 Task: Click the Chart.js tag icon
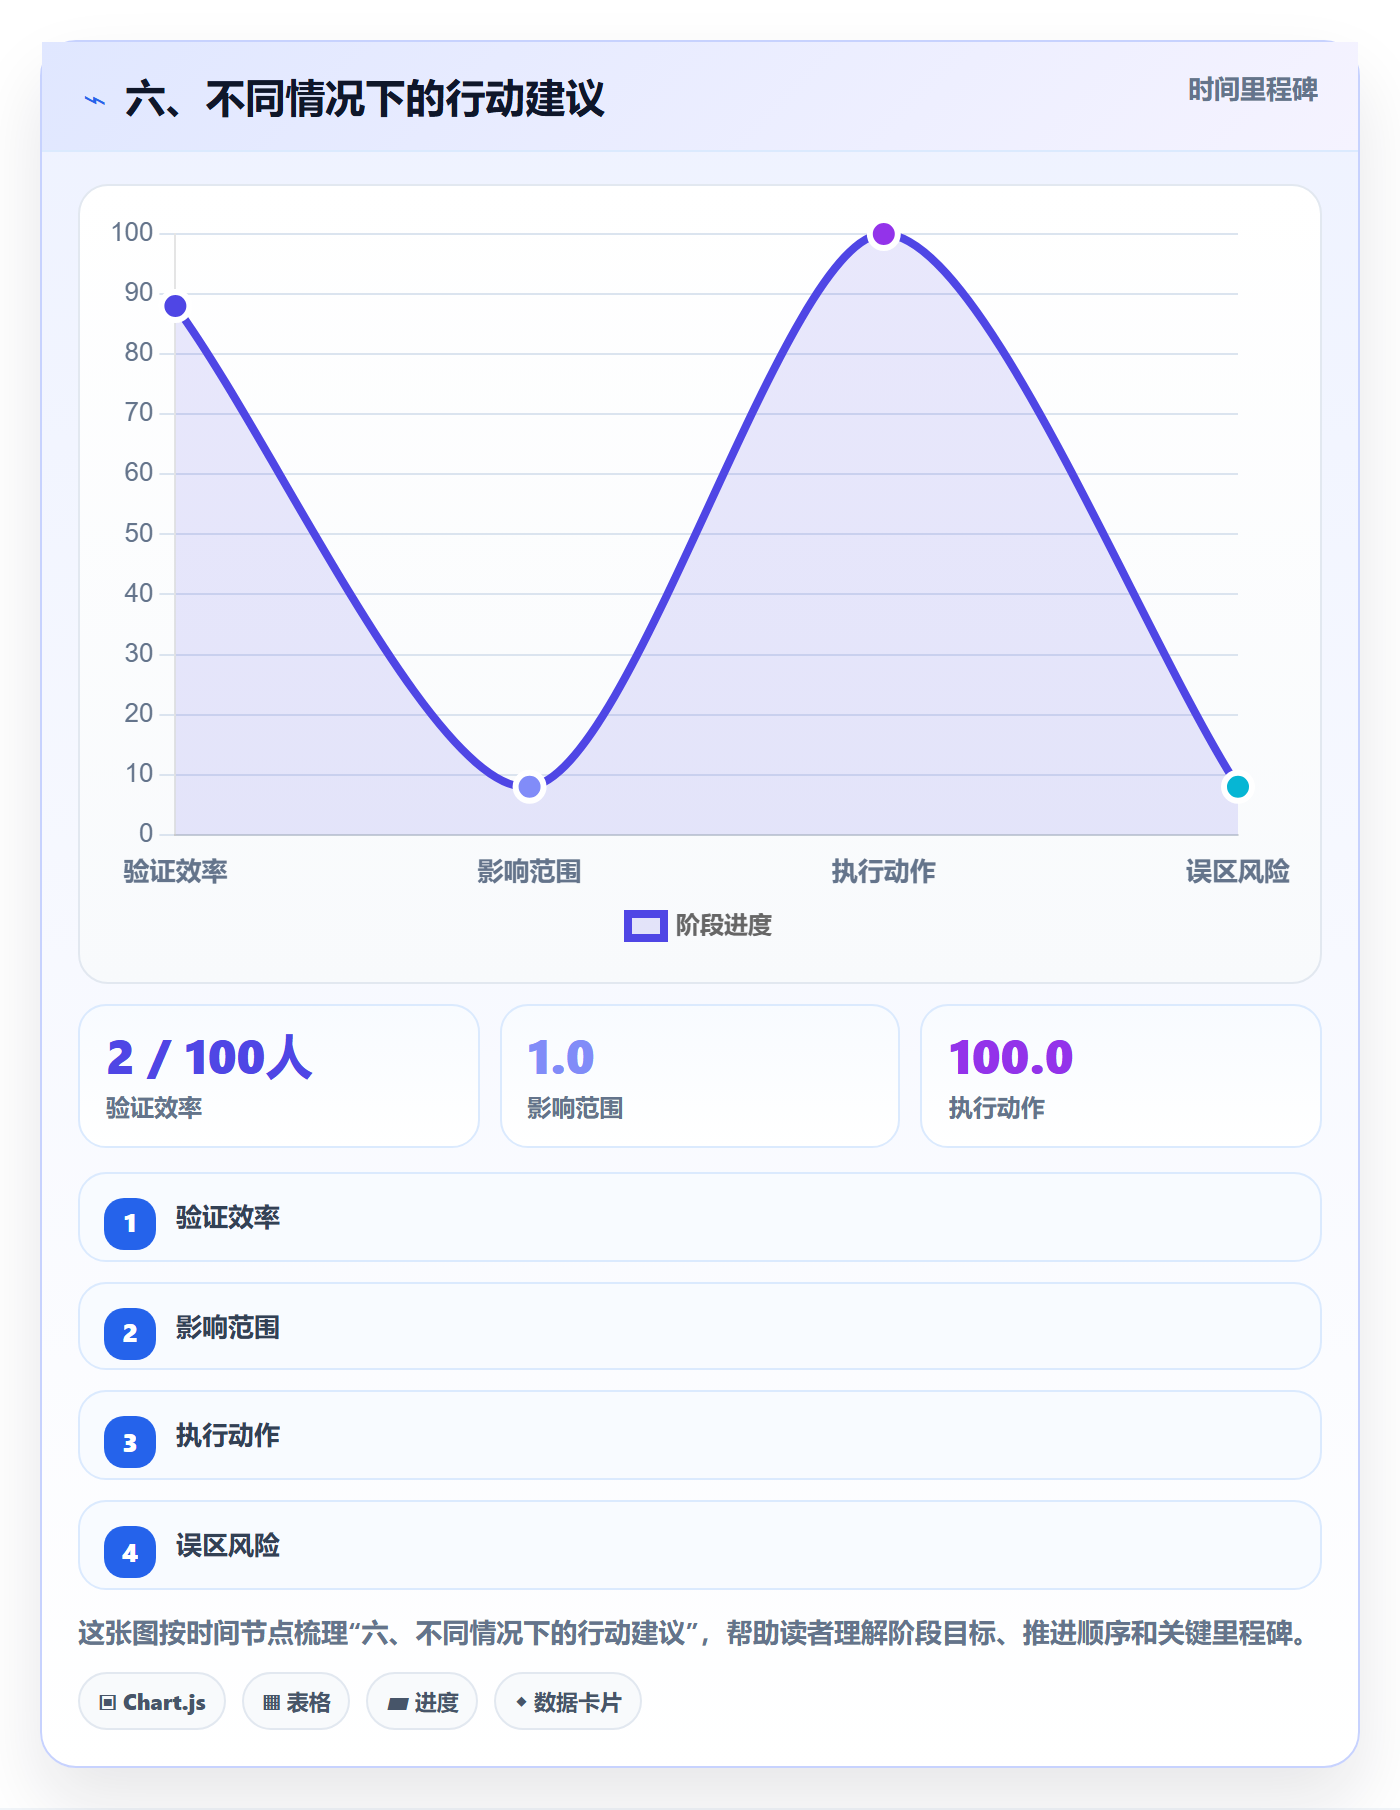click(108, 1702)
